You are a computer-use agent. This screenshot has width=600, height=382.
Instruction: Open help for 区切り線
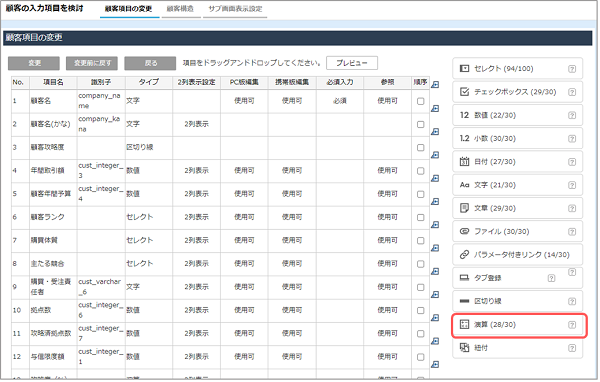(x=572, y=301)
